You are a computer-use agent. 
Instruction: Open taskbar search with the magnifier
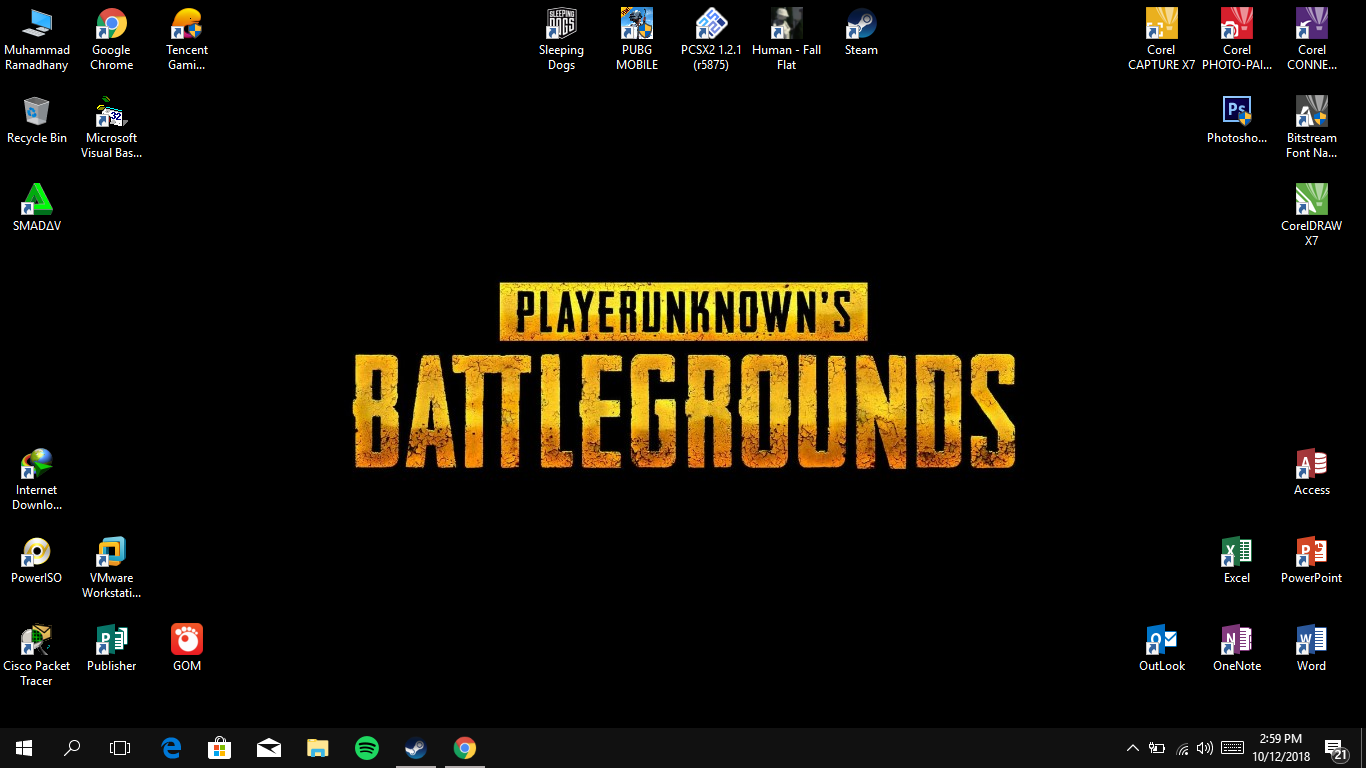tap(72, 748)
